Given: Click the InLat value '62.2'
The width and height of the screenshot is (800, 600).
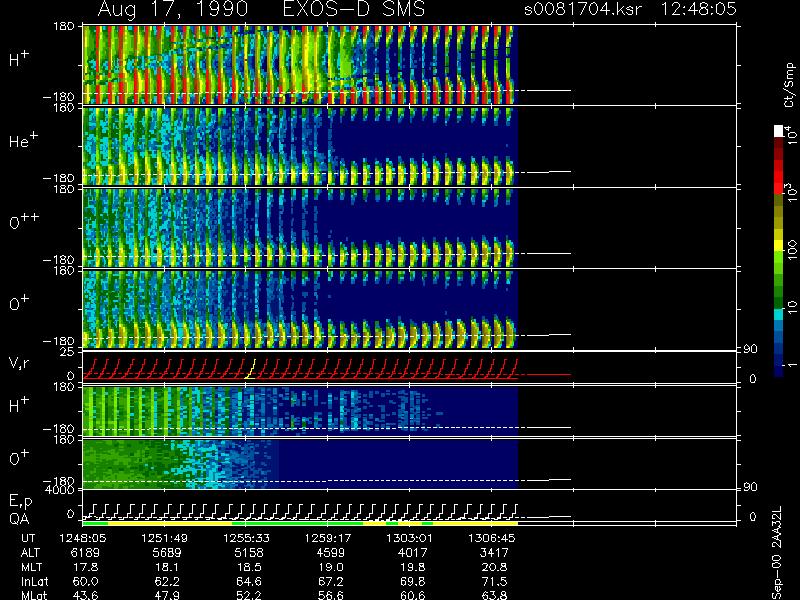Looking at the screenshot, I should point(167,581).
